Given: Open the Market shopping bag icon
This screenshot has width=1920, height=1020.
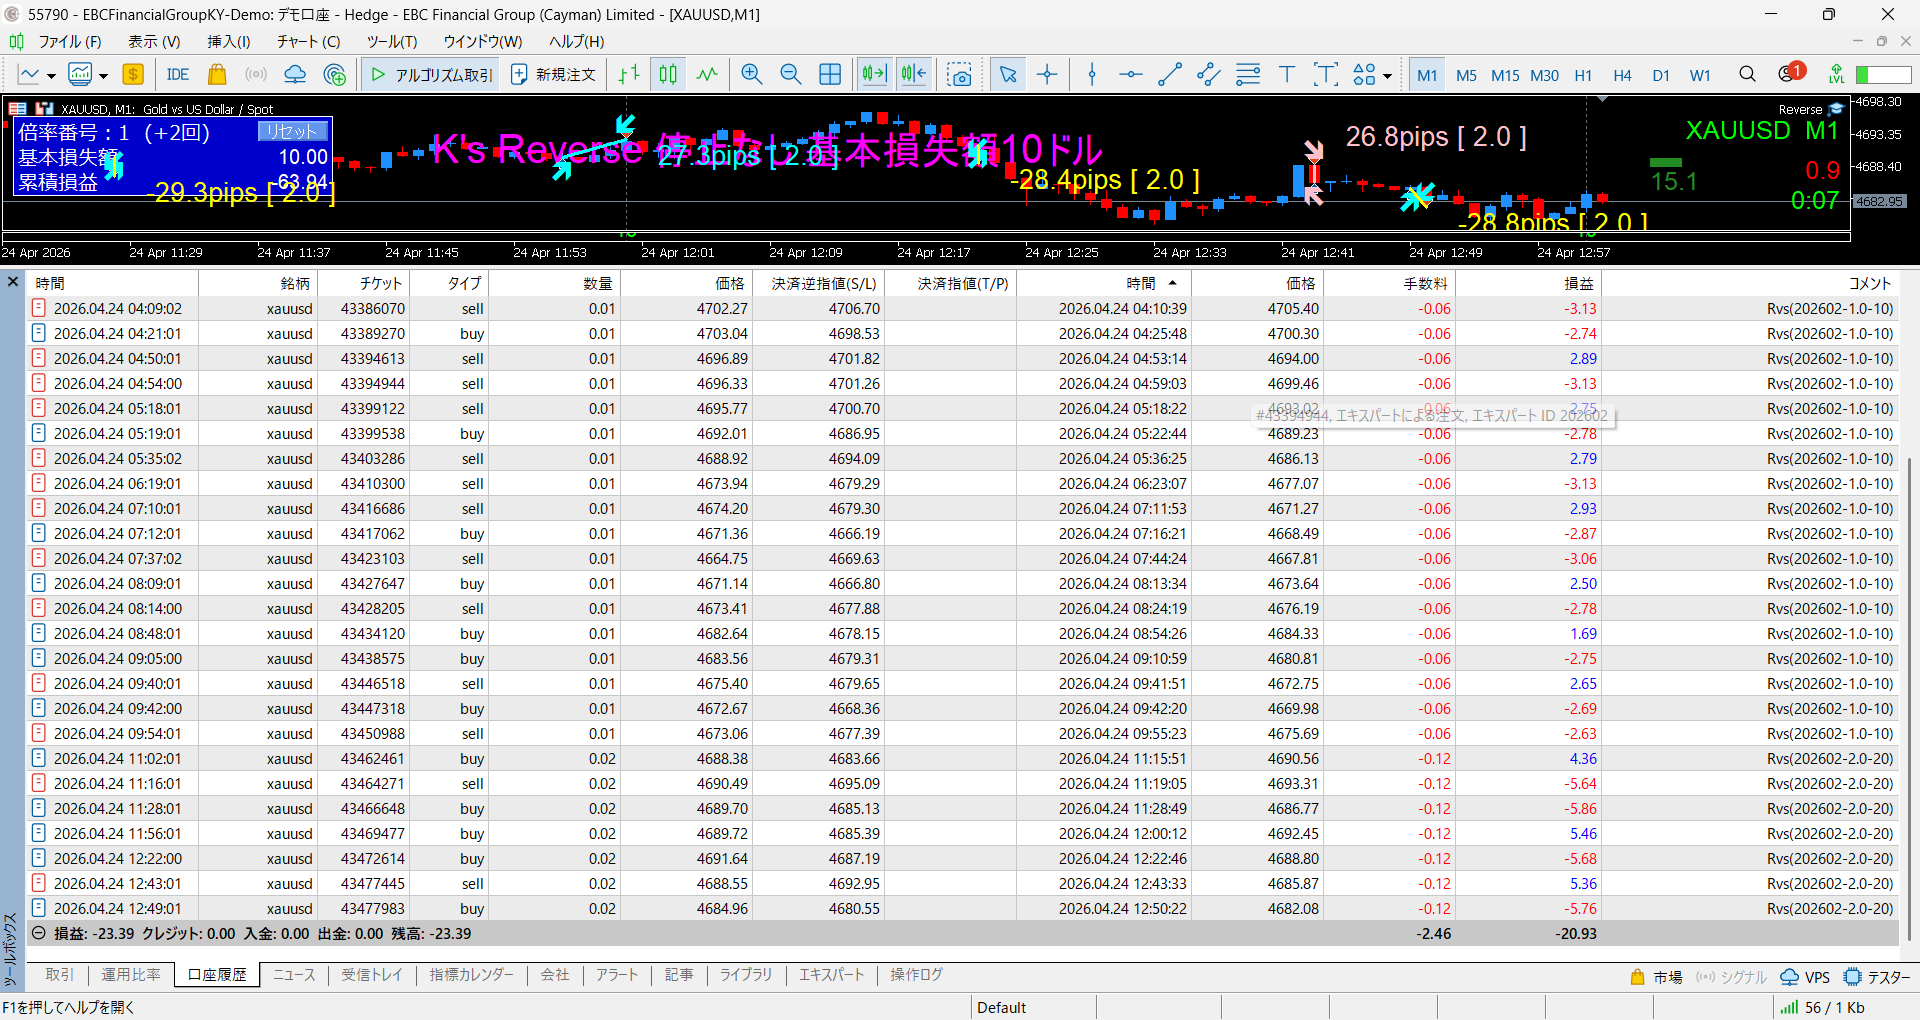Looking at the screenshot, I should point(216,75).
